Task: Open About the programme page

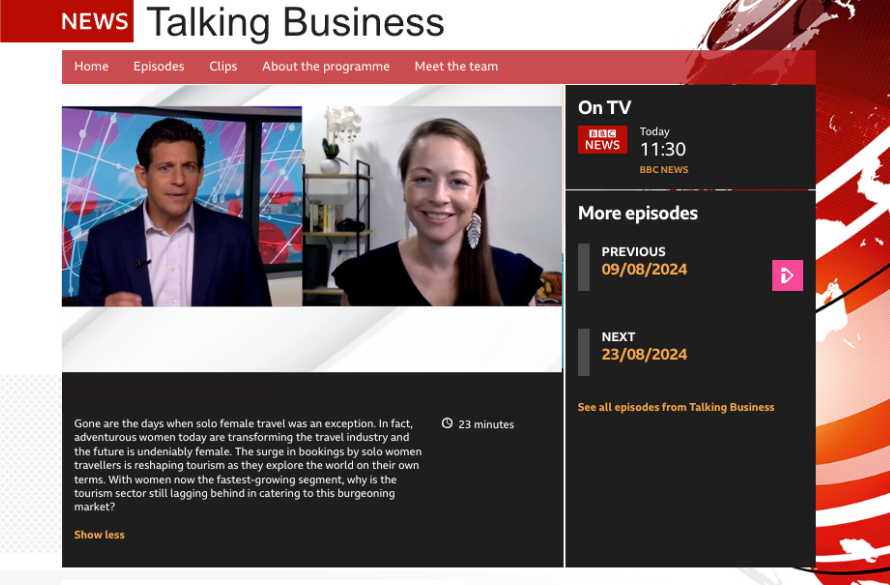Action: [x=325, y=67]
